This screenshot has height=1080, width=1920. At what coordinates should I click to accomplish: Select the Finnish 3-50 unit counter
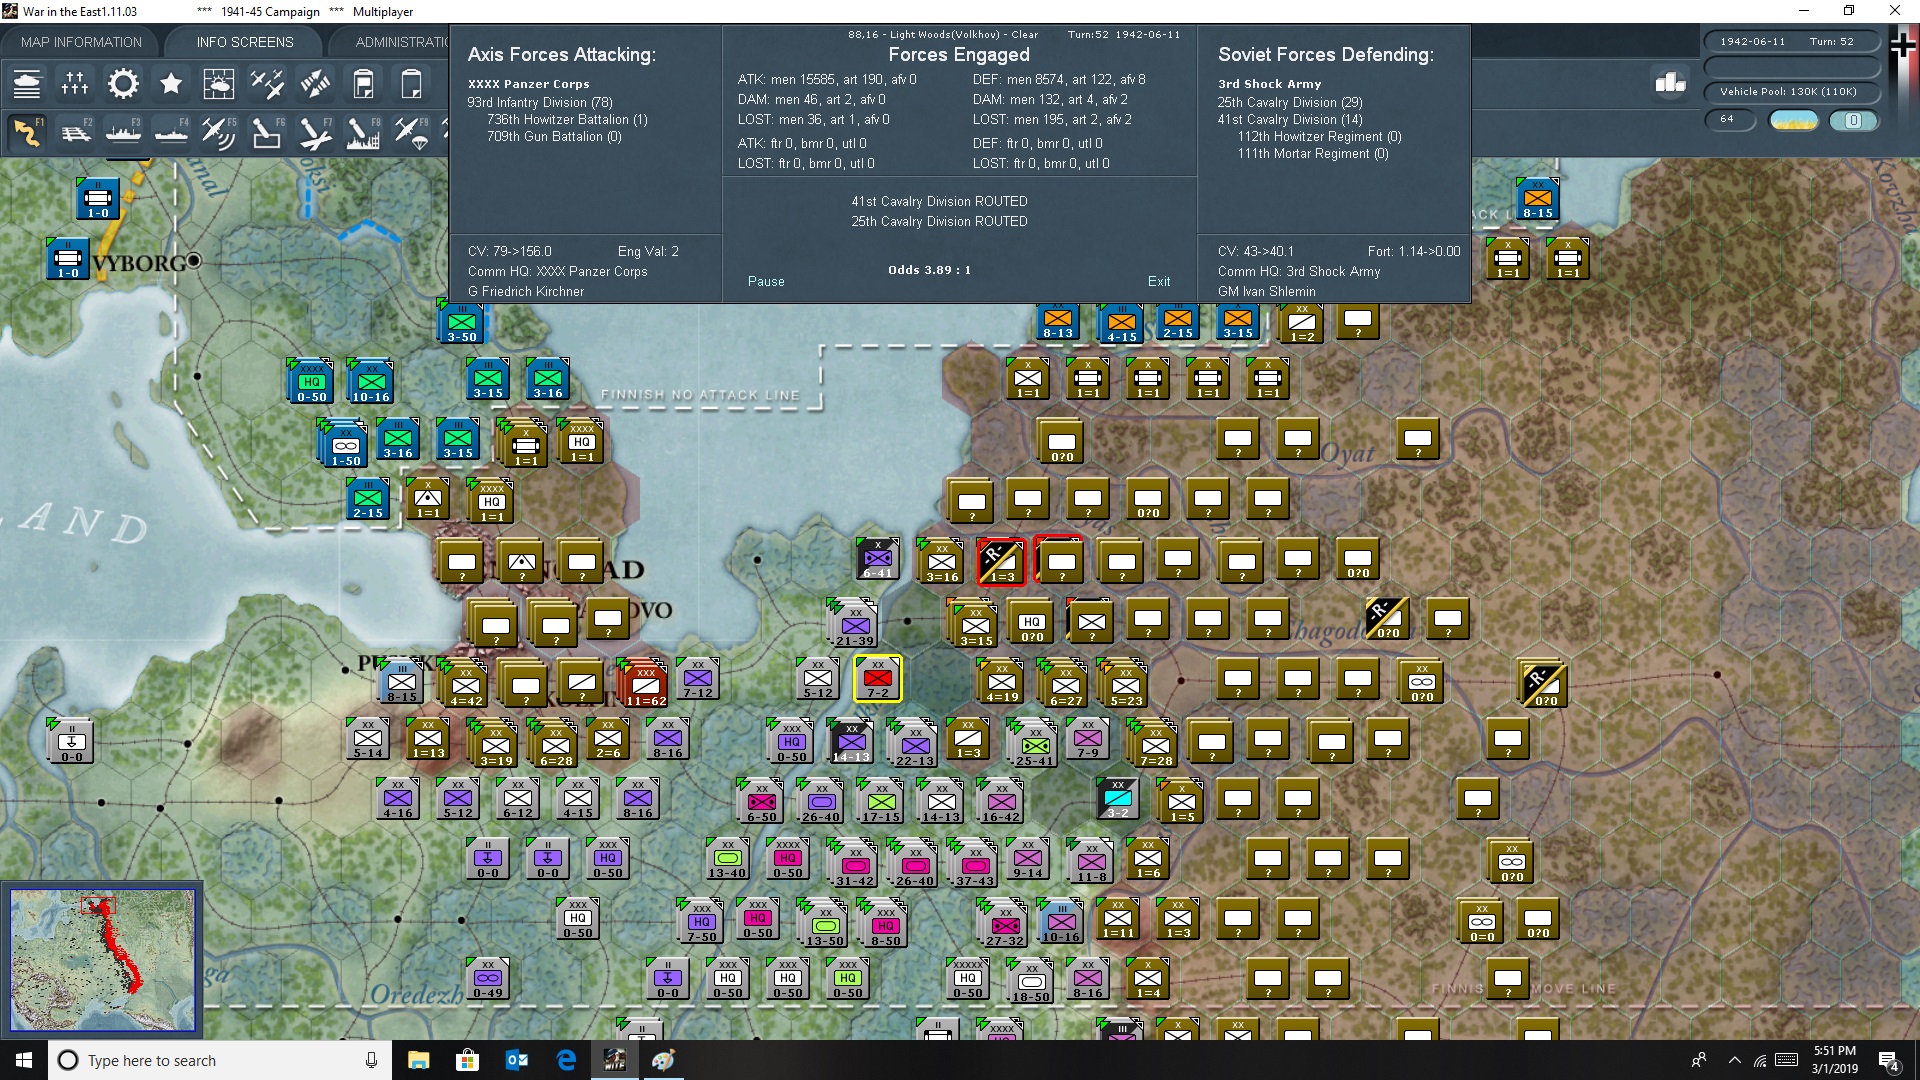[x=461, y=322]
